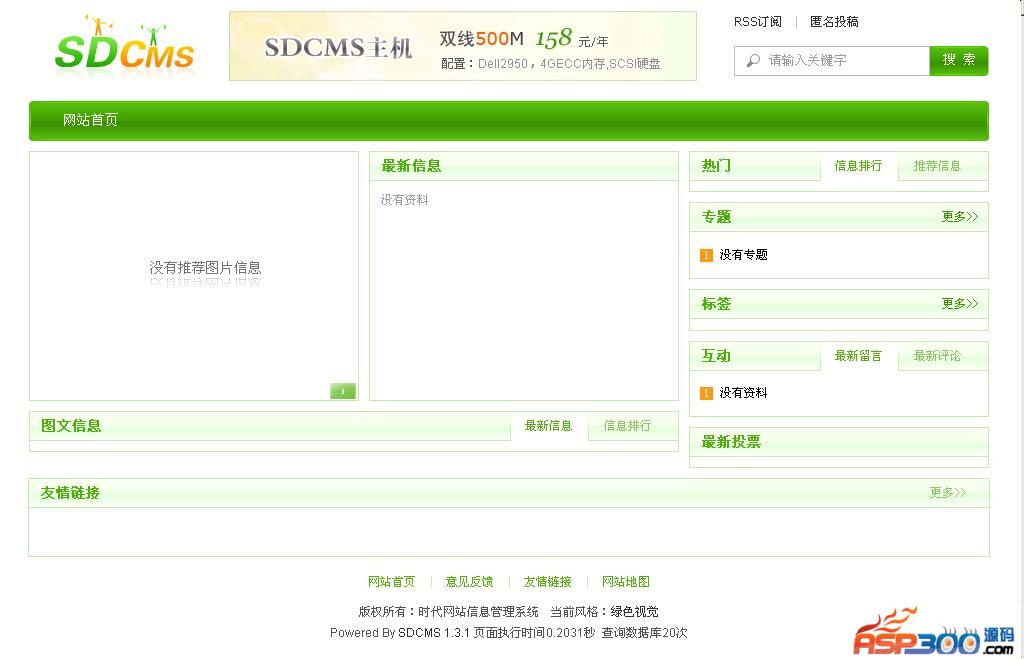Click orange number badge beside 没有资料 in 互动

click(706, 393)
